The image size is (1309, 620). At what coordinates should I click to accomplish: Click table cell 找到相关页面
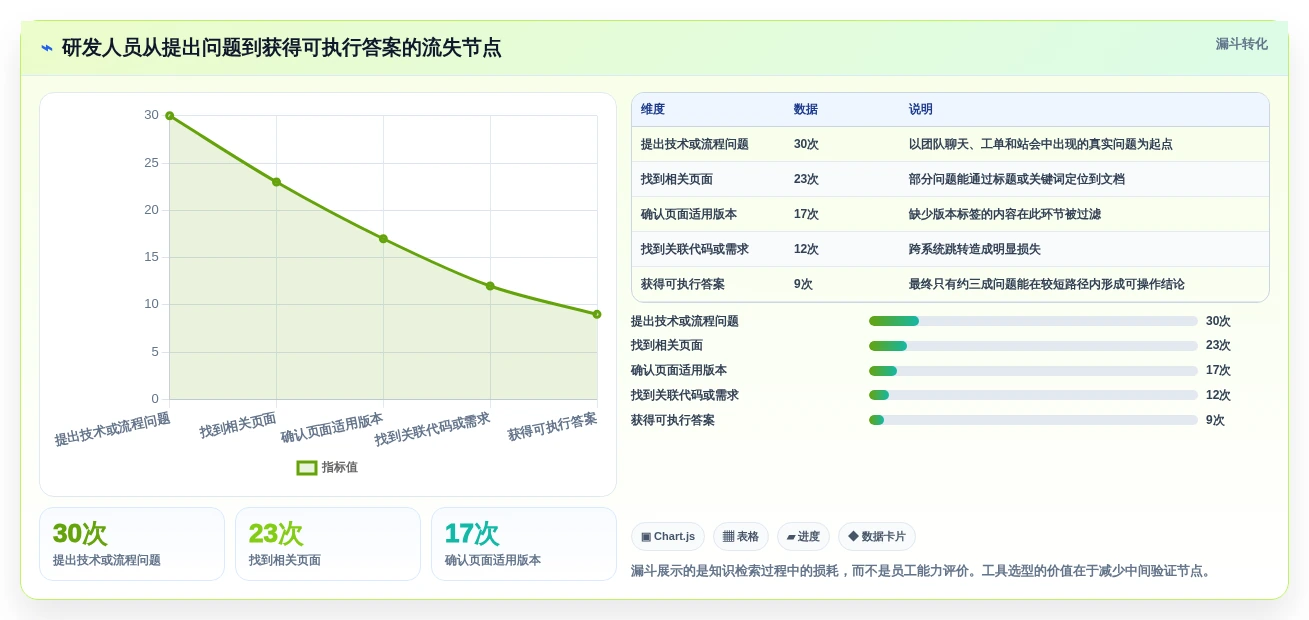click(677, 179)
